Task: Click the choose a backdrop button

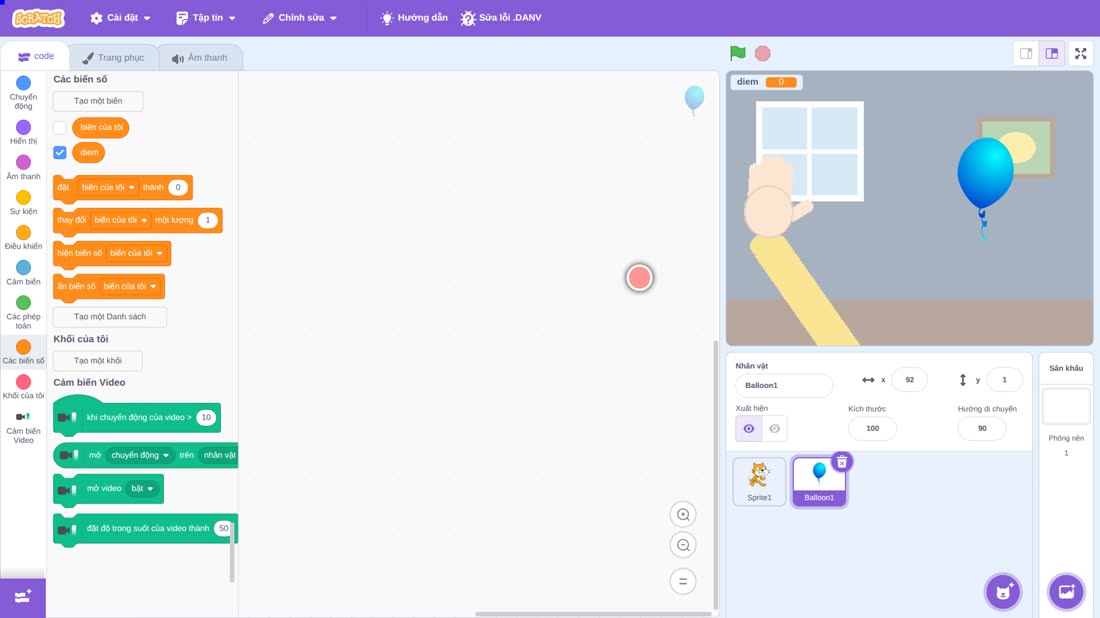Action: click(x=1066, y=592)
